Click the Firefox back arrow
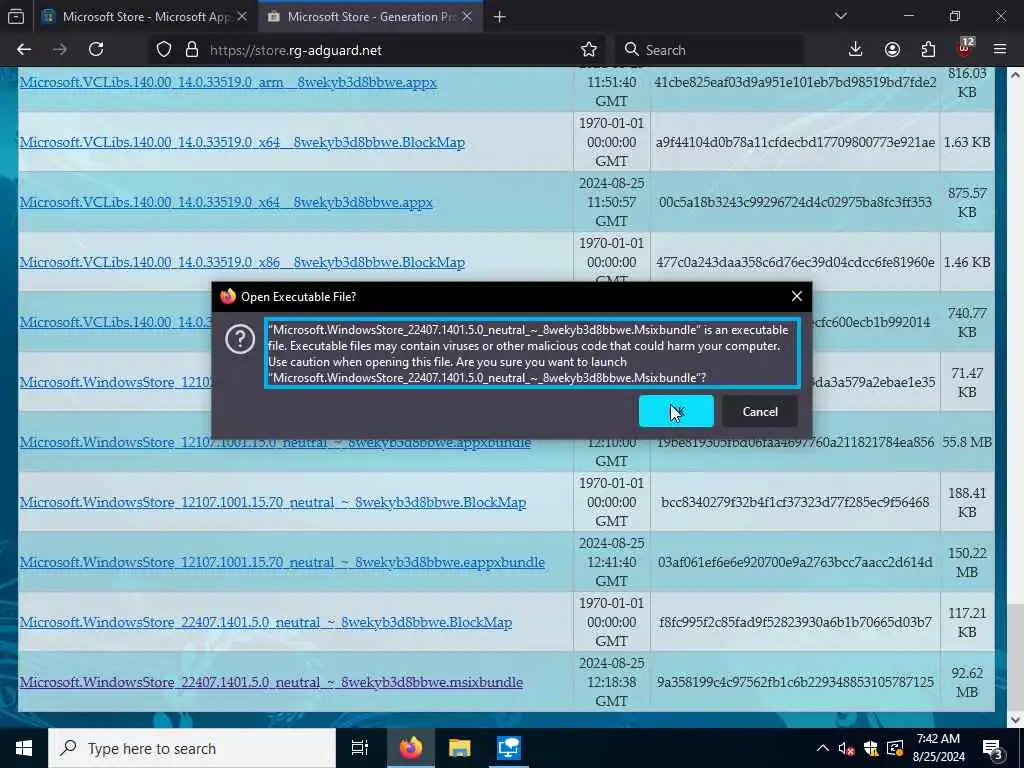Image resolution: width=1024 pixels, height=768 pixels. click(24, 50)
